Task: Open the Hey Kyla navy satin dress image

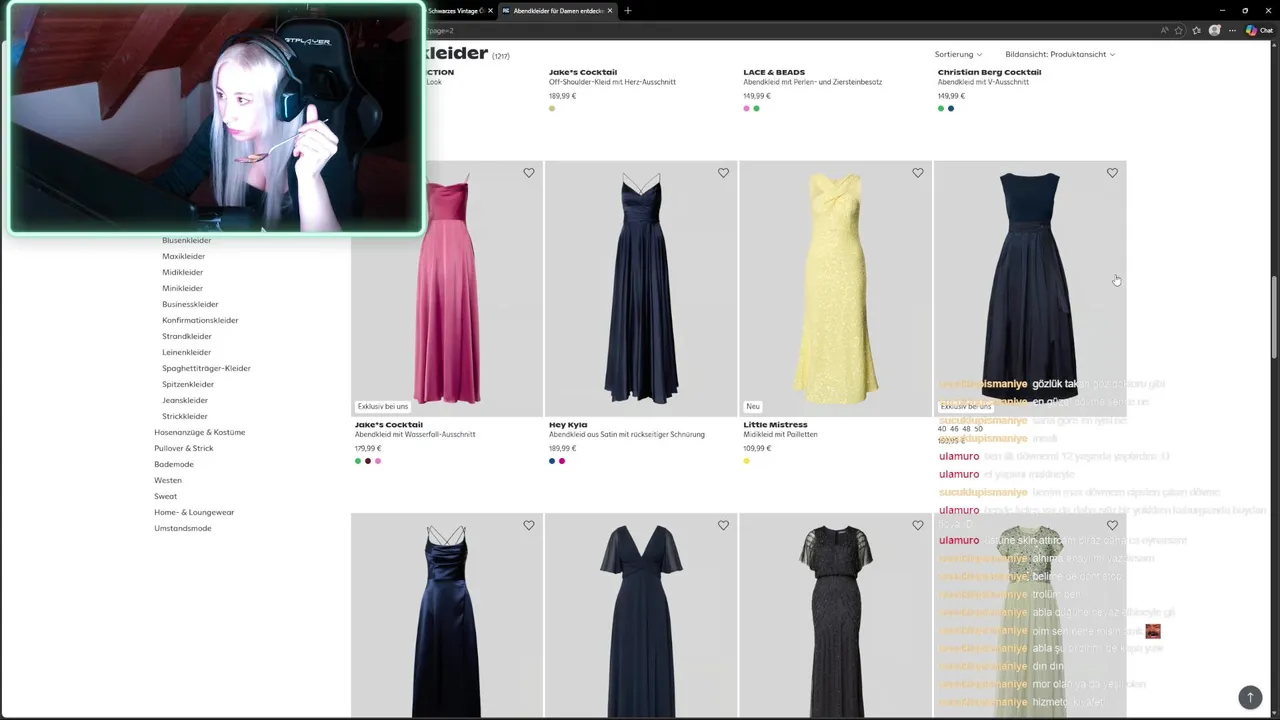Action: (641, 289)
